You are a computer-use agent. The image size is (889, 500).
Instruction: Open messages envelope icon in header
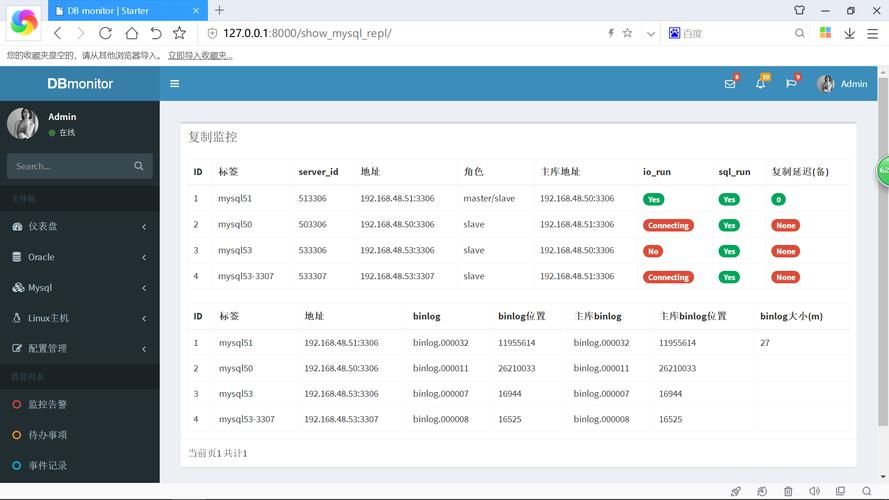(x=730, y=84)
